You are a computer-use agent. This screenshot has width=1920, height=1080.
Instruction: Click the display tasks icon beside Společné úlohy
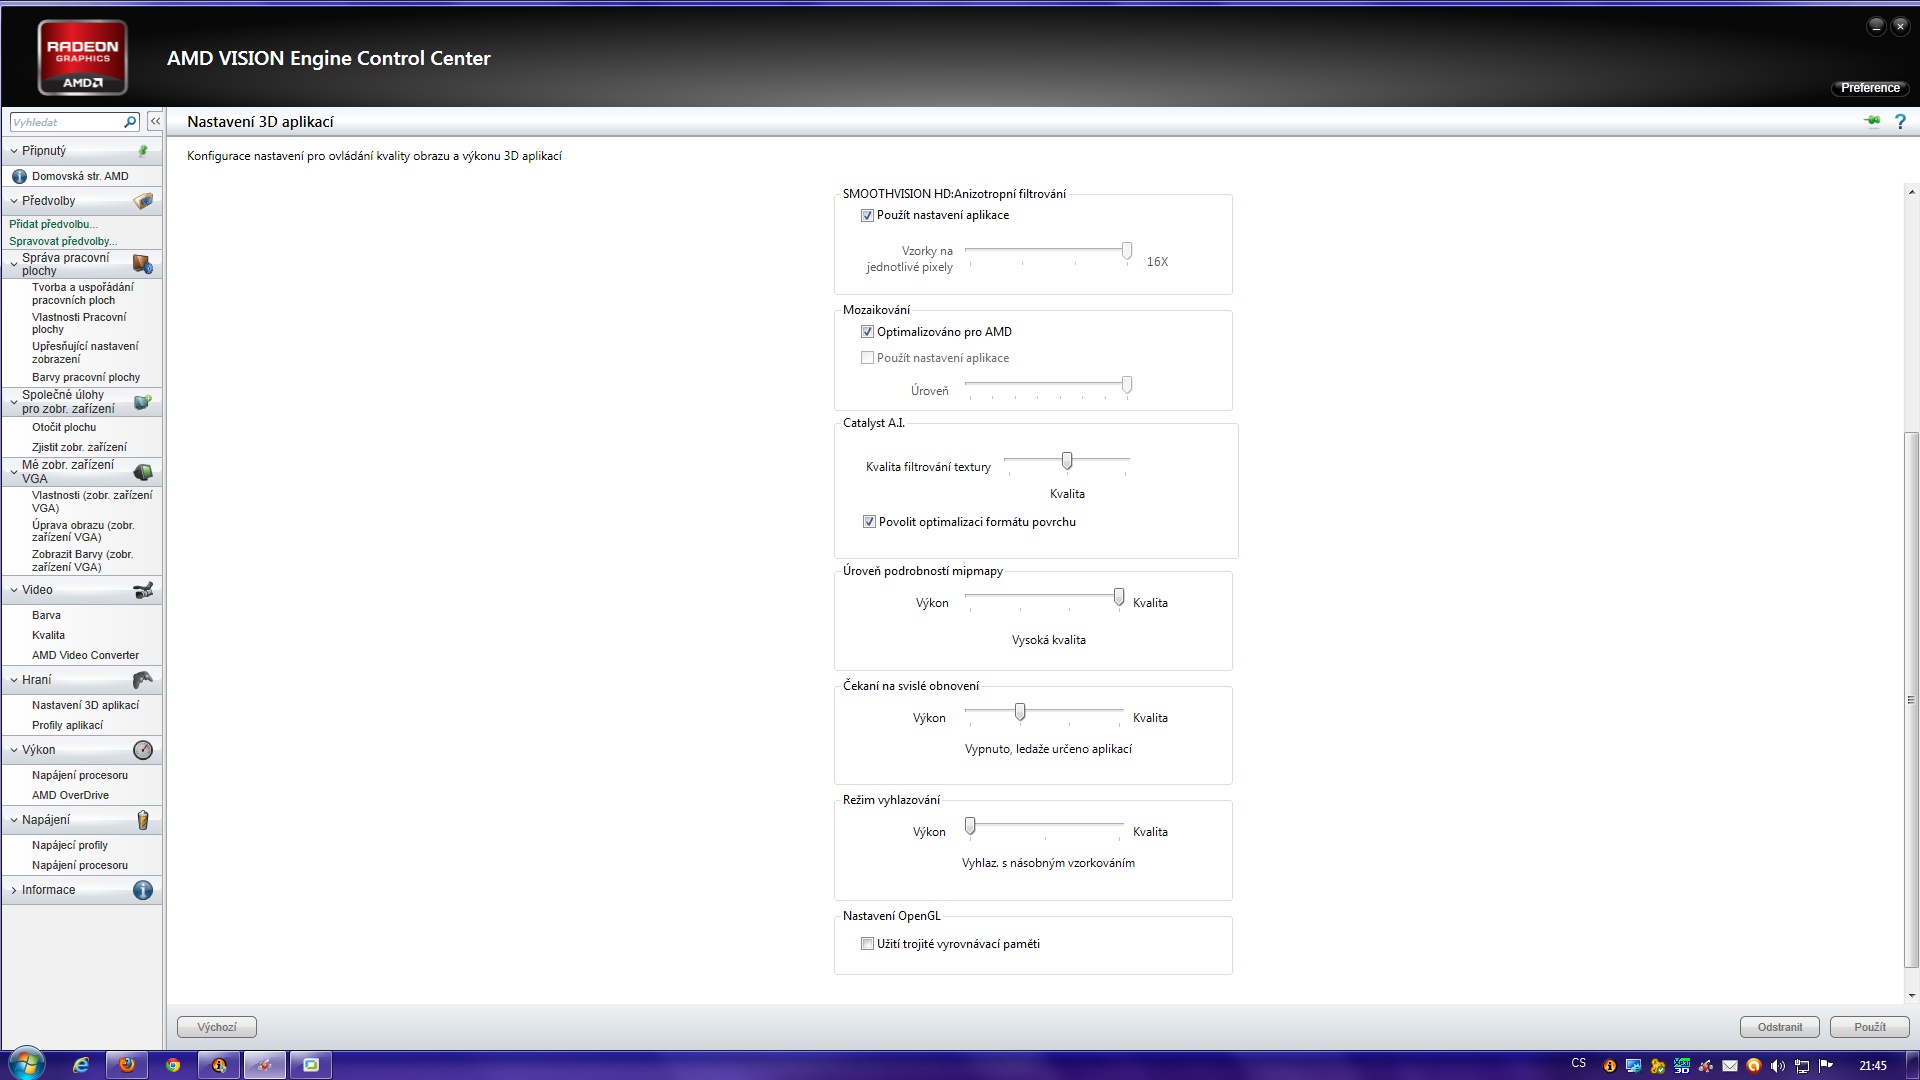click(143, 402)
